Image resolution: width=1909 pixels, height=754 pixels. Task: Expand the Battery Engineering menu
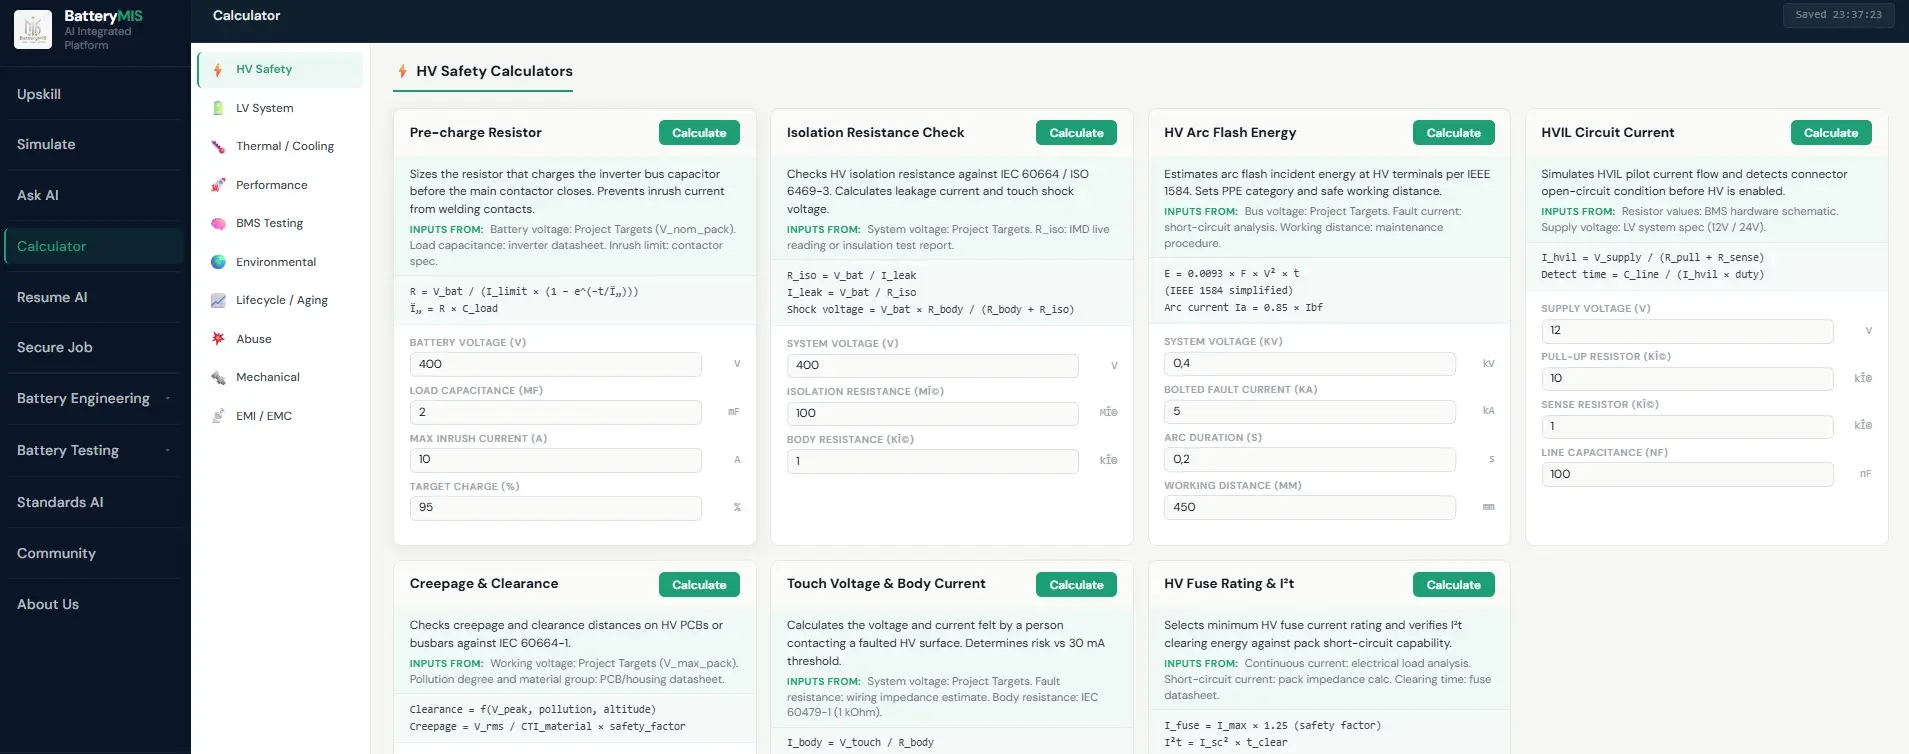click(x=93, y=398)
